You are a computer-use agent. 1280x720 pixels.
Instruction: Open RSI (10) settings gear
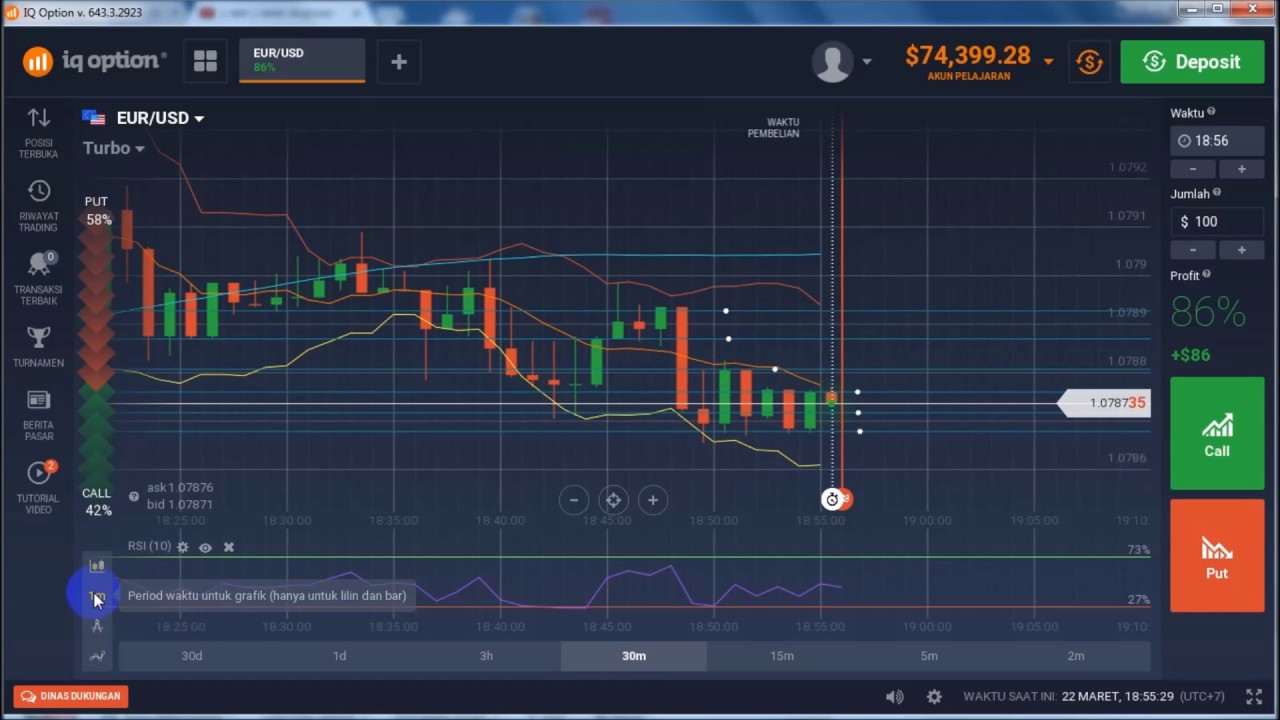click(182, 547)
